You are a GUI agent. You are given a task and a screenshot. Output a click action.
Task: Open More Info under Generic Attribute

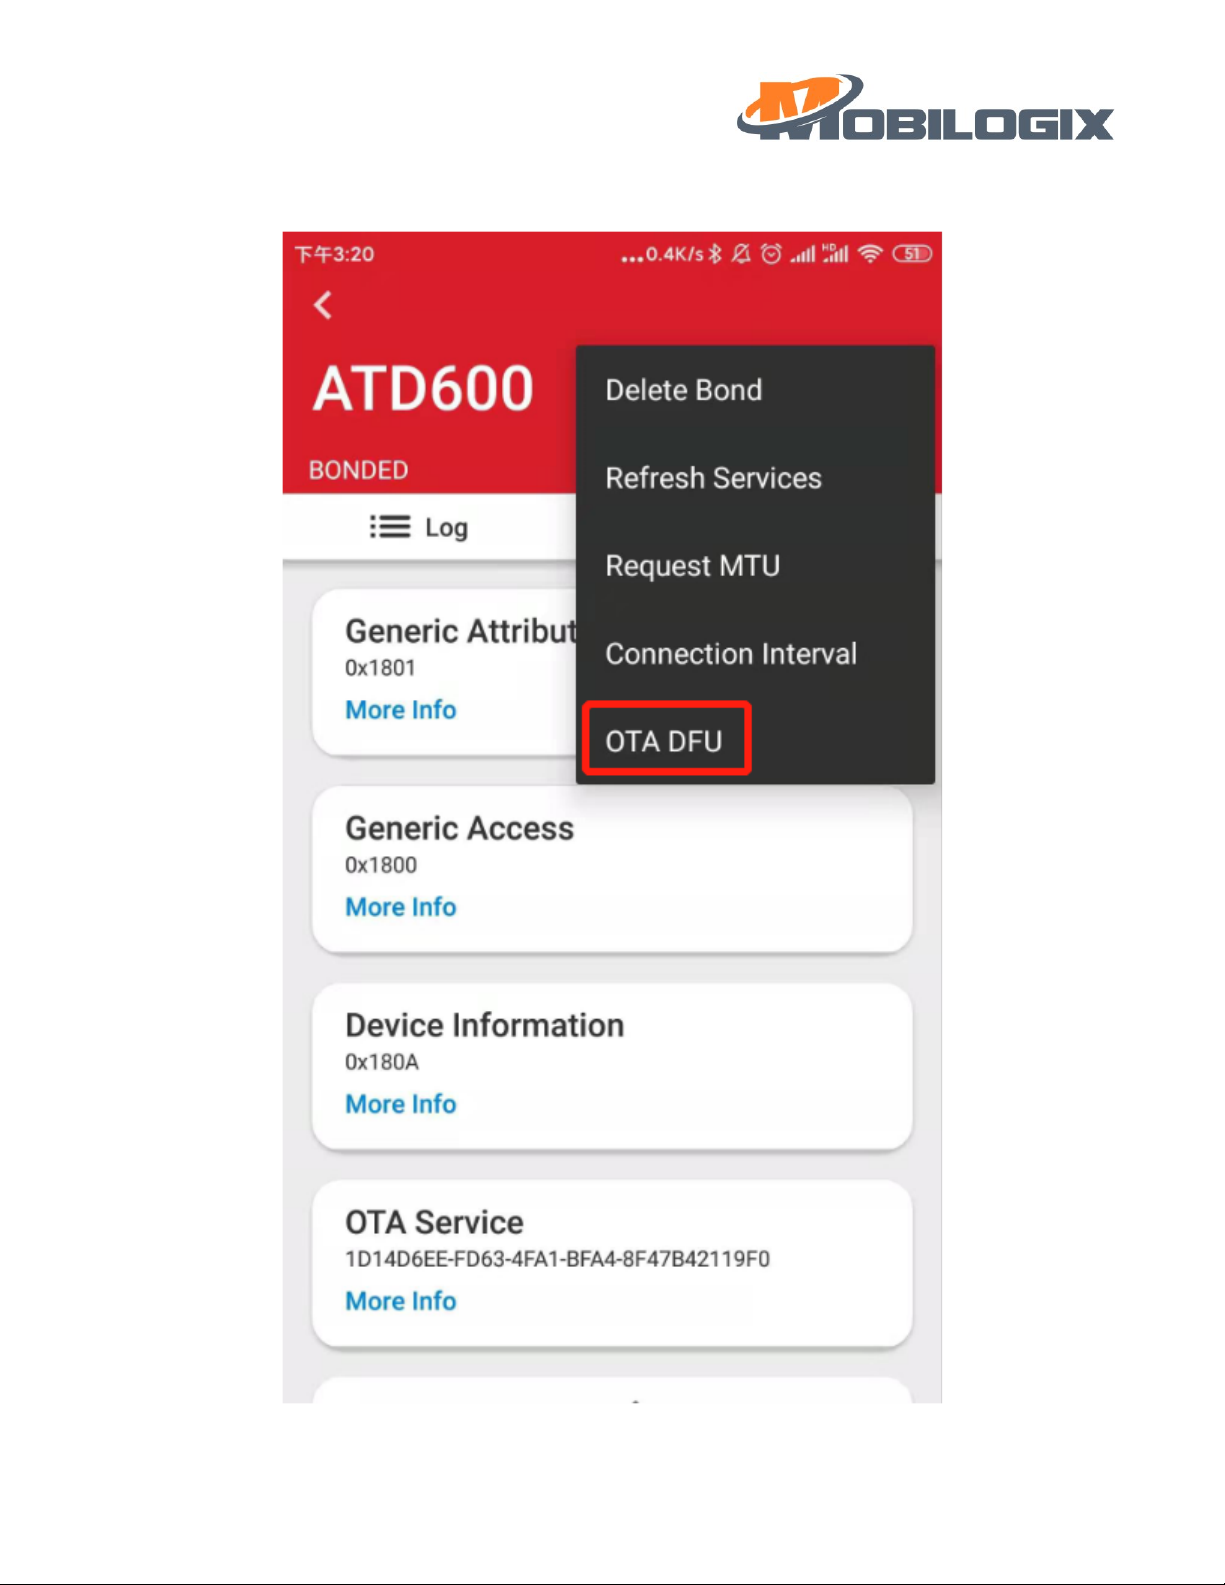401,710
